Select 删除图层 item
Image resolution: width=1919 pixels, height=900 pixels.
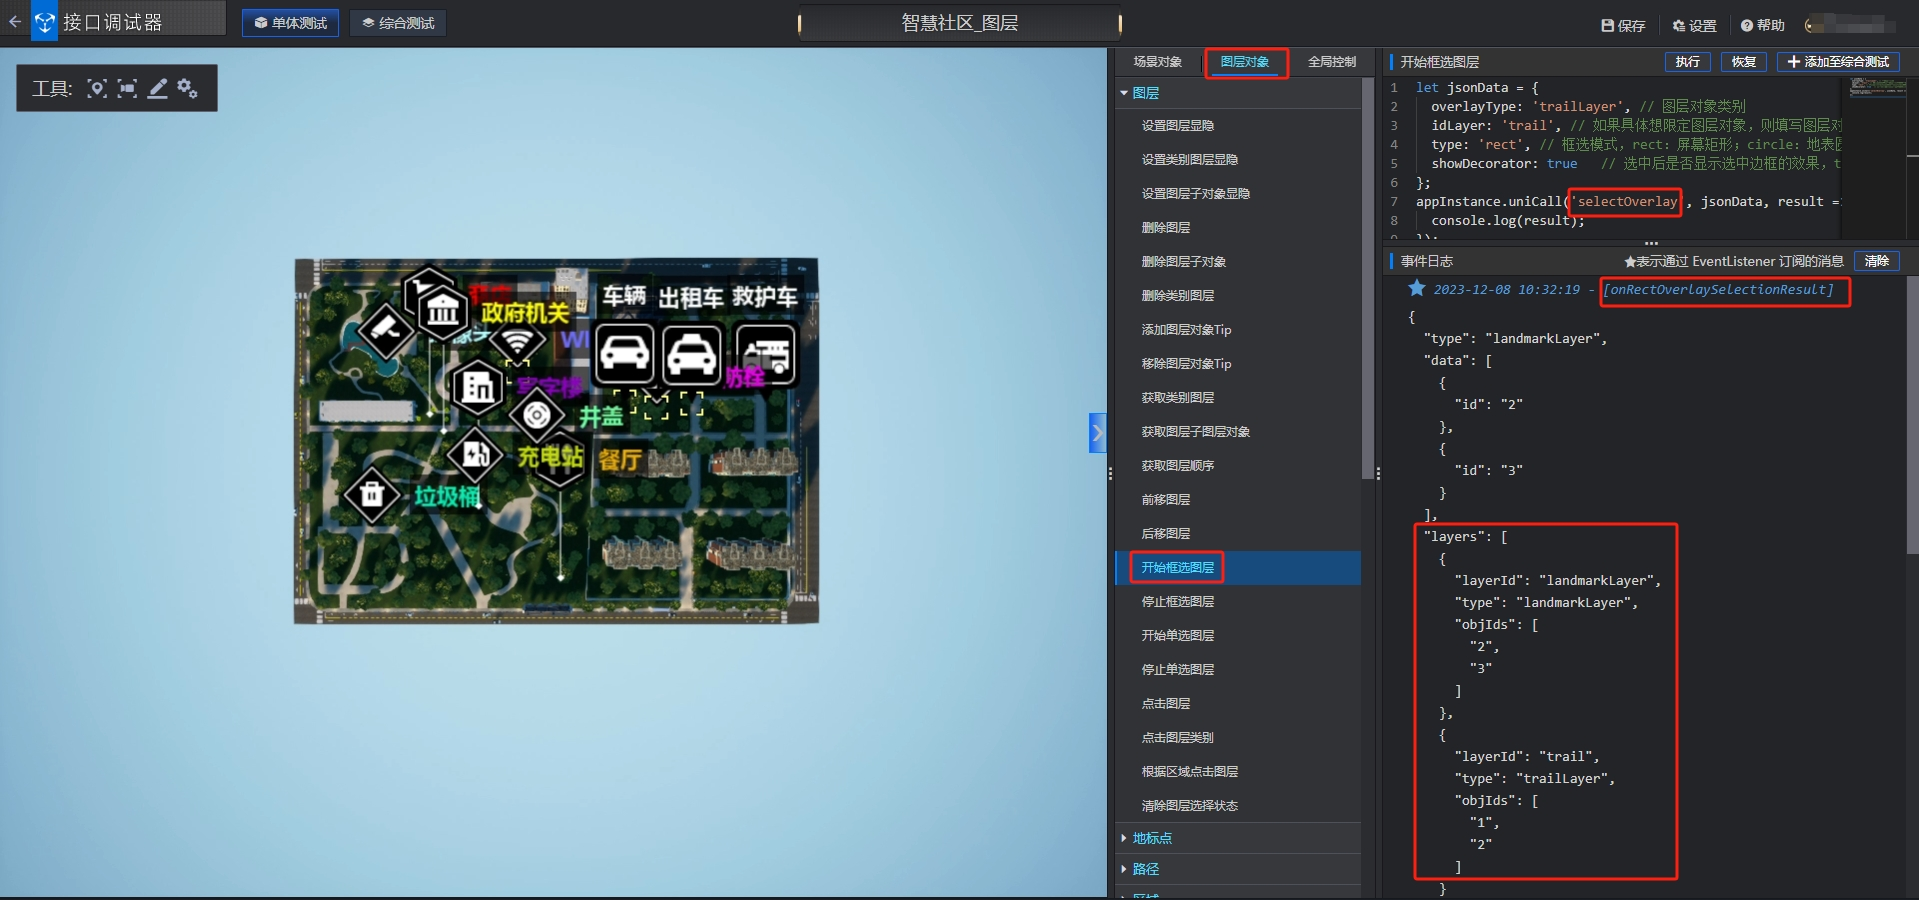tap(1238, 228)
